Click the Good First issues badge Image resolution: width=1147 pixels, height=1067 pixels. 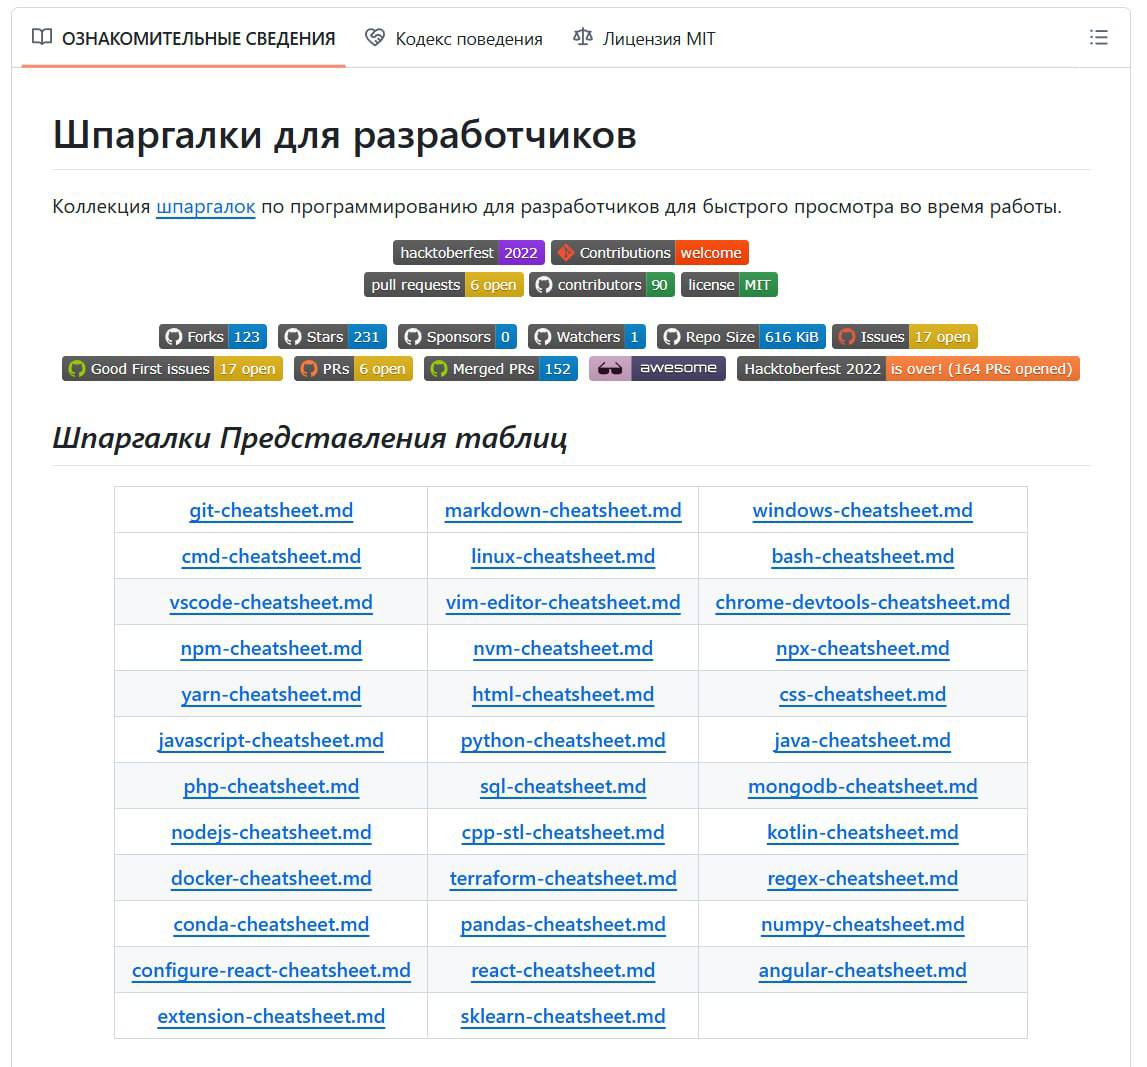pos(172,369)
